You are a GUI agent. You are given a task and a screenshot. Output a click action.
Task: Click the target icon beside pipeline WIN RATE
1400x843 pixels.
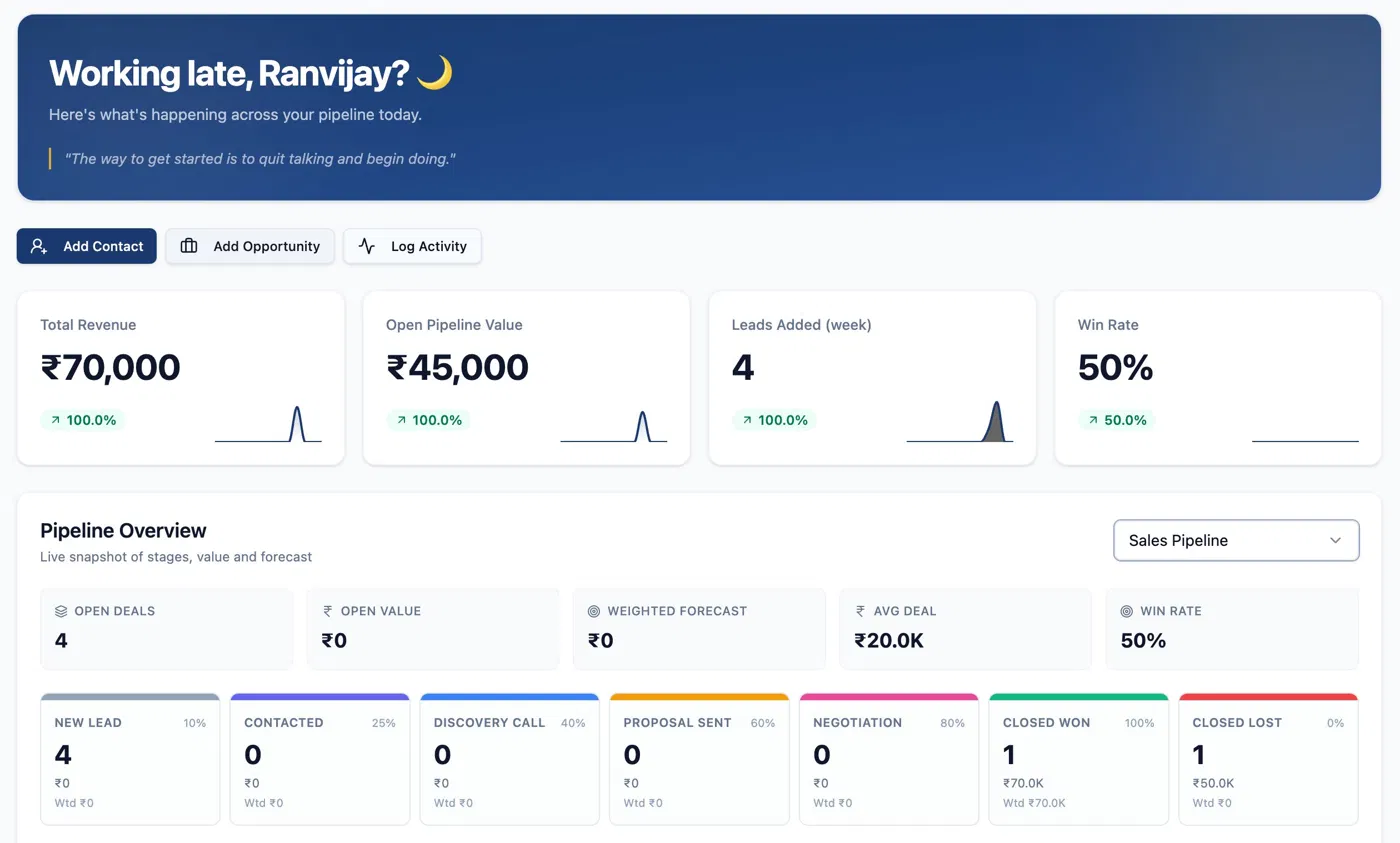[1127, 611]
